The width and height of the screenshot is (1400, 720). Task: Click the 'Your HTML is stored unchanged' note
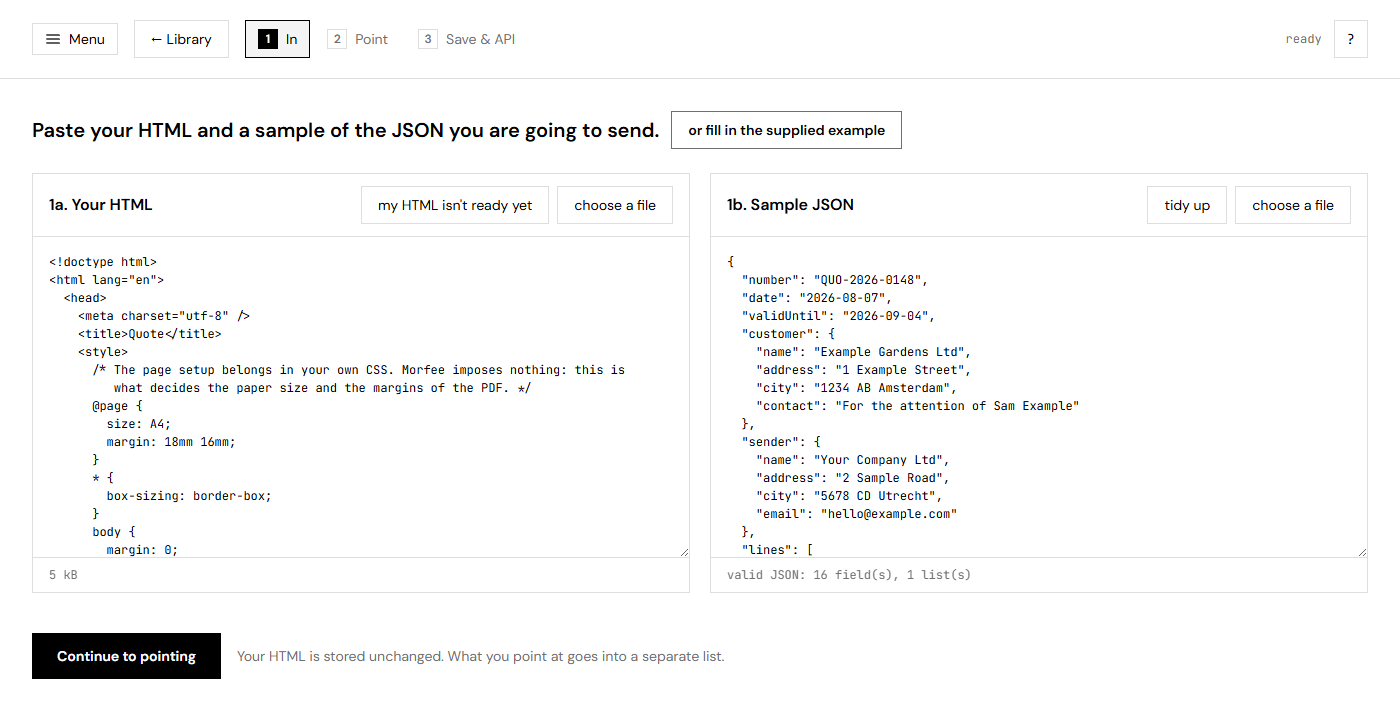click(x=480, y=656)
